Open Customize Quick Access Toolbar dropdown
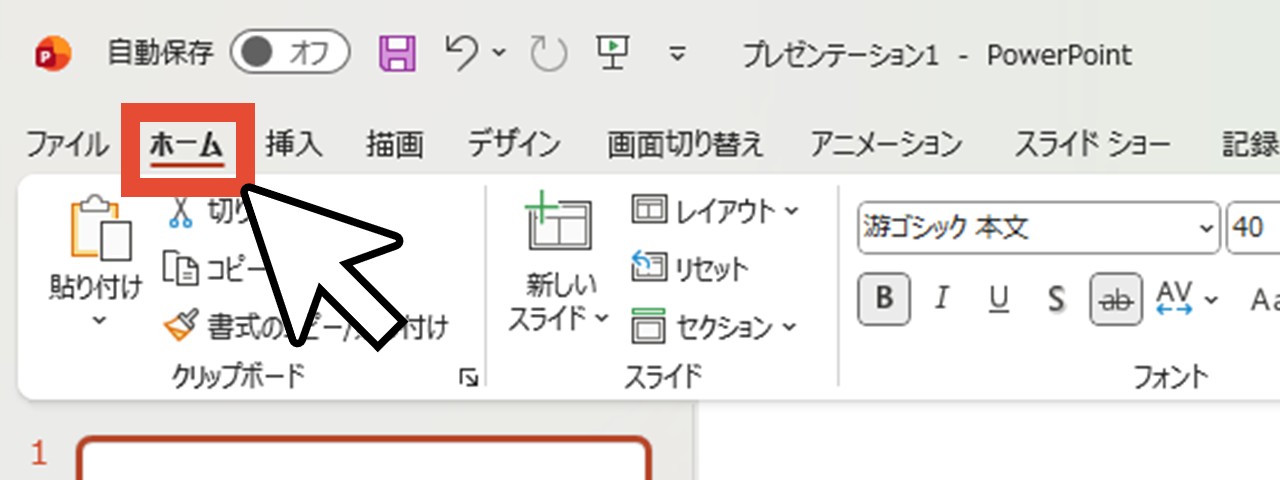Viewport: 1280px width, 480px height. coord(678,54)
